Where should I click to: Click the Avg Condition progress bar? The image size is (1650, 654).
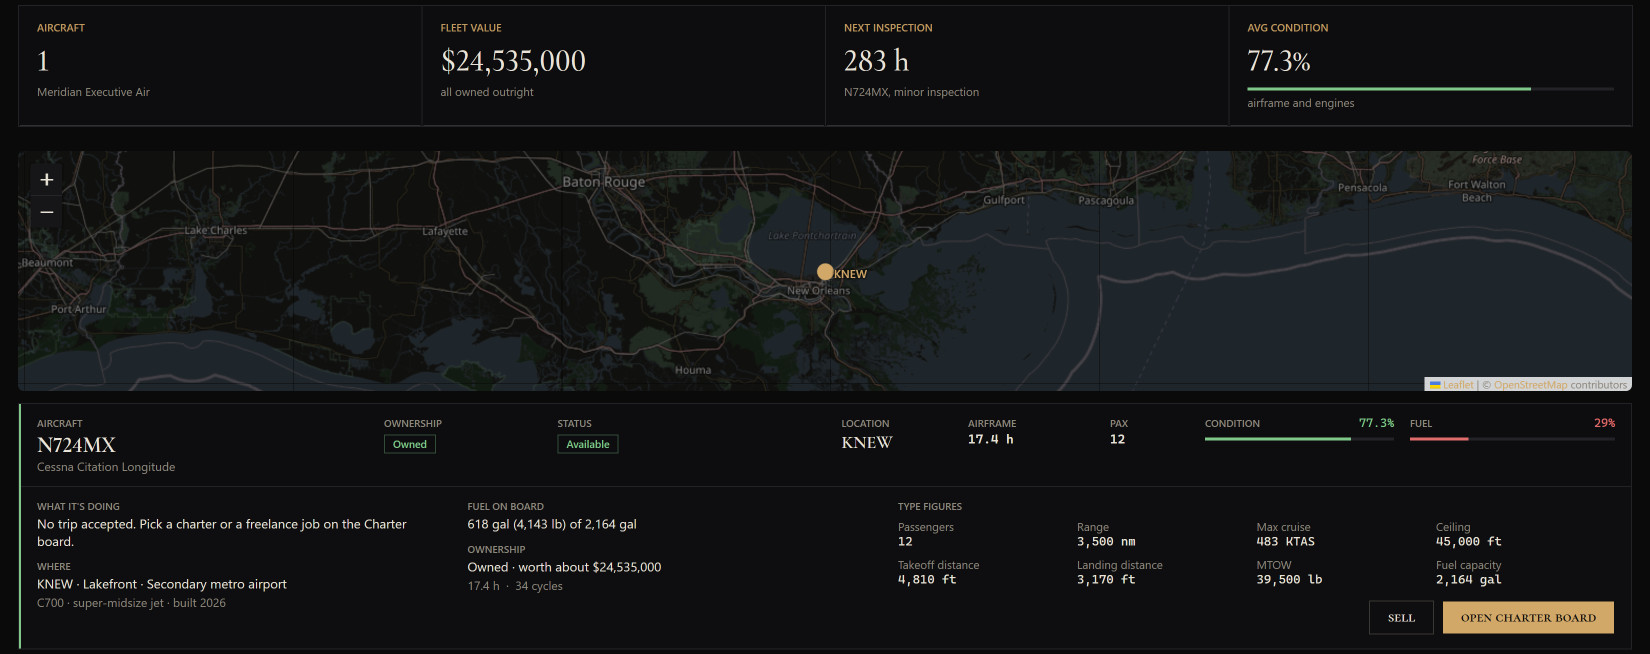tap(1430, 89)
